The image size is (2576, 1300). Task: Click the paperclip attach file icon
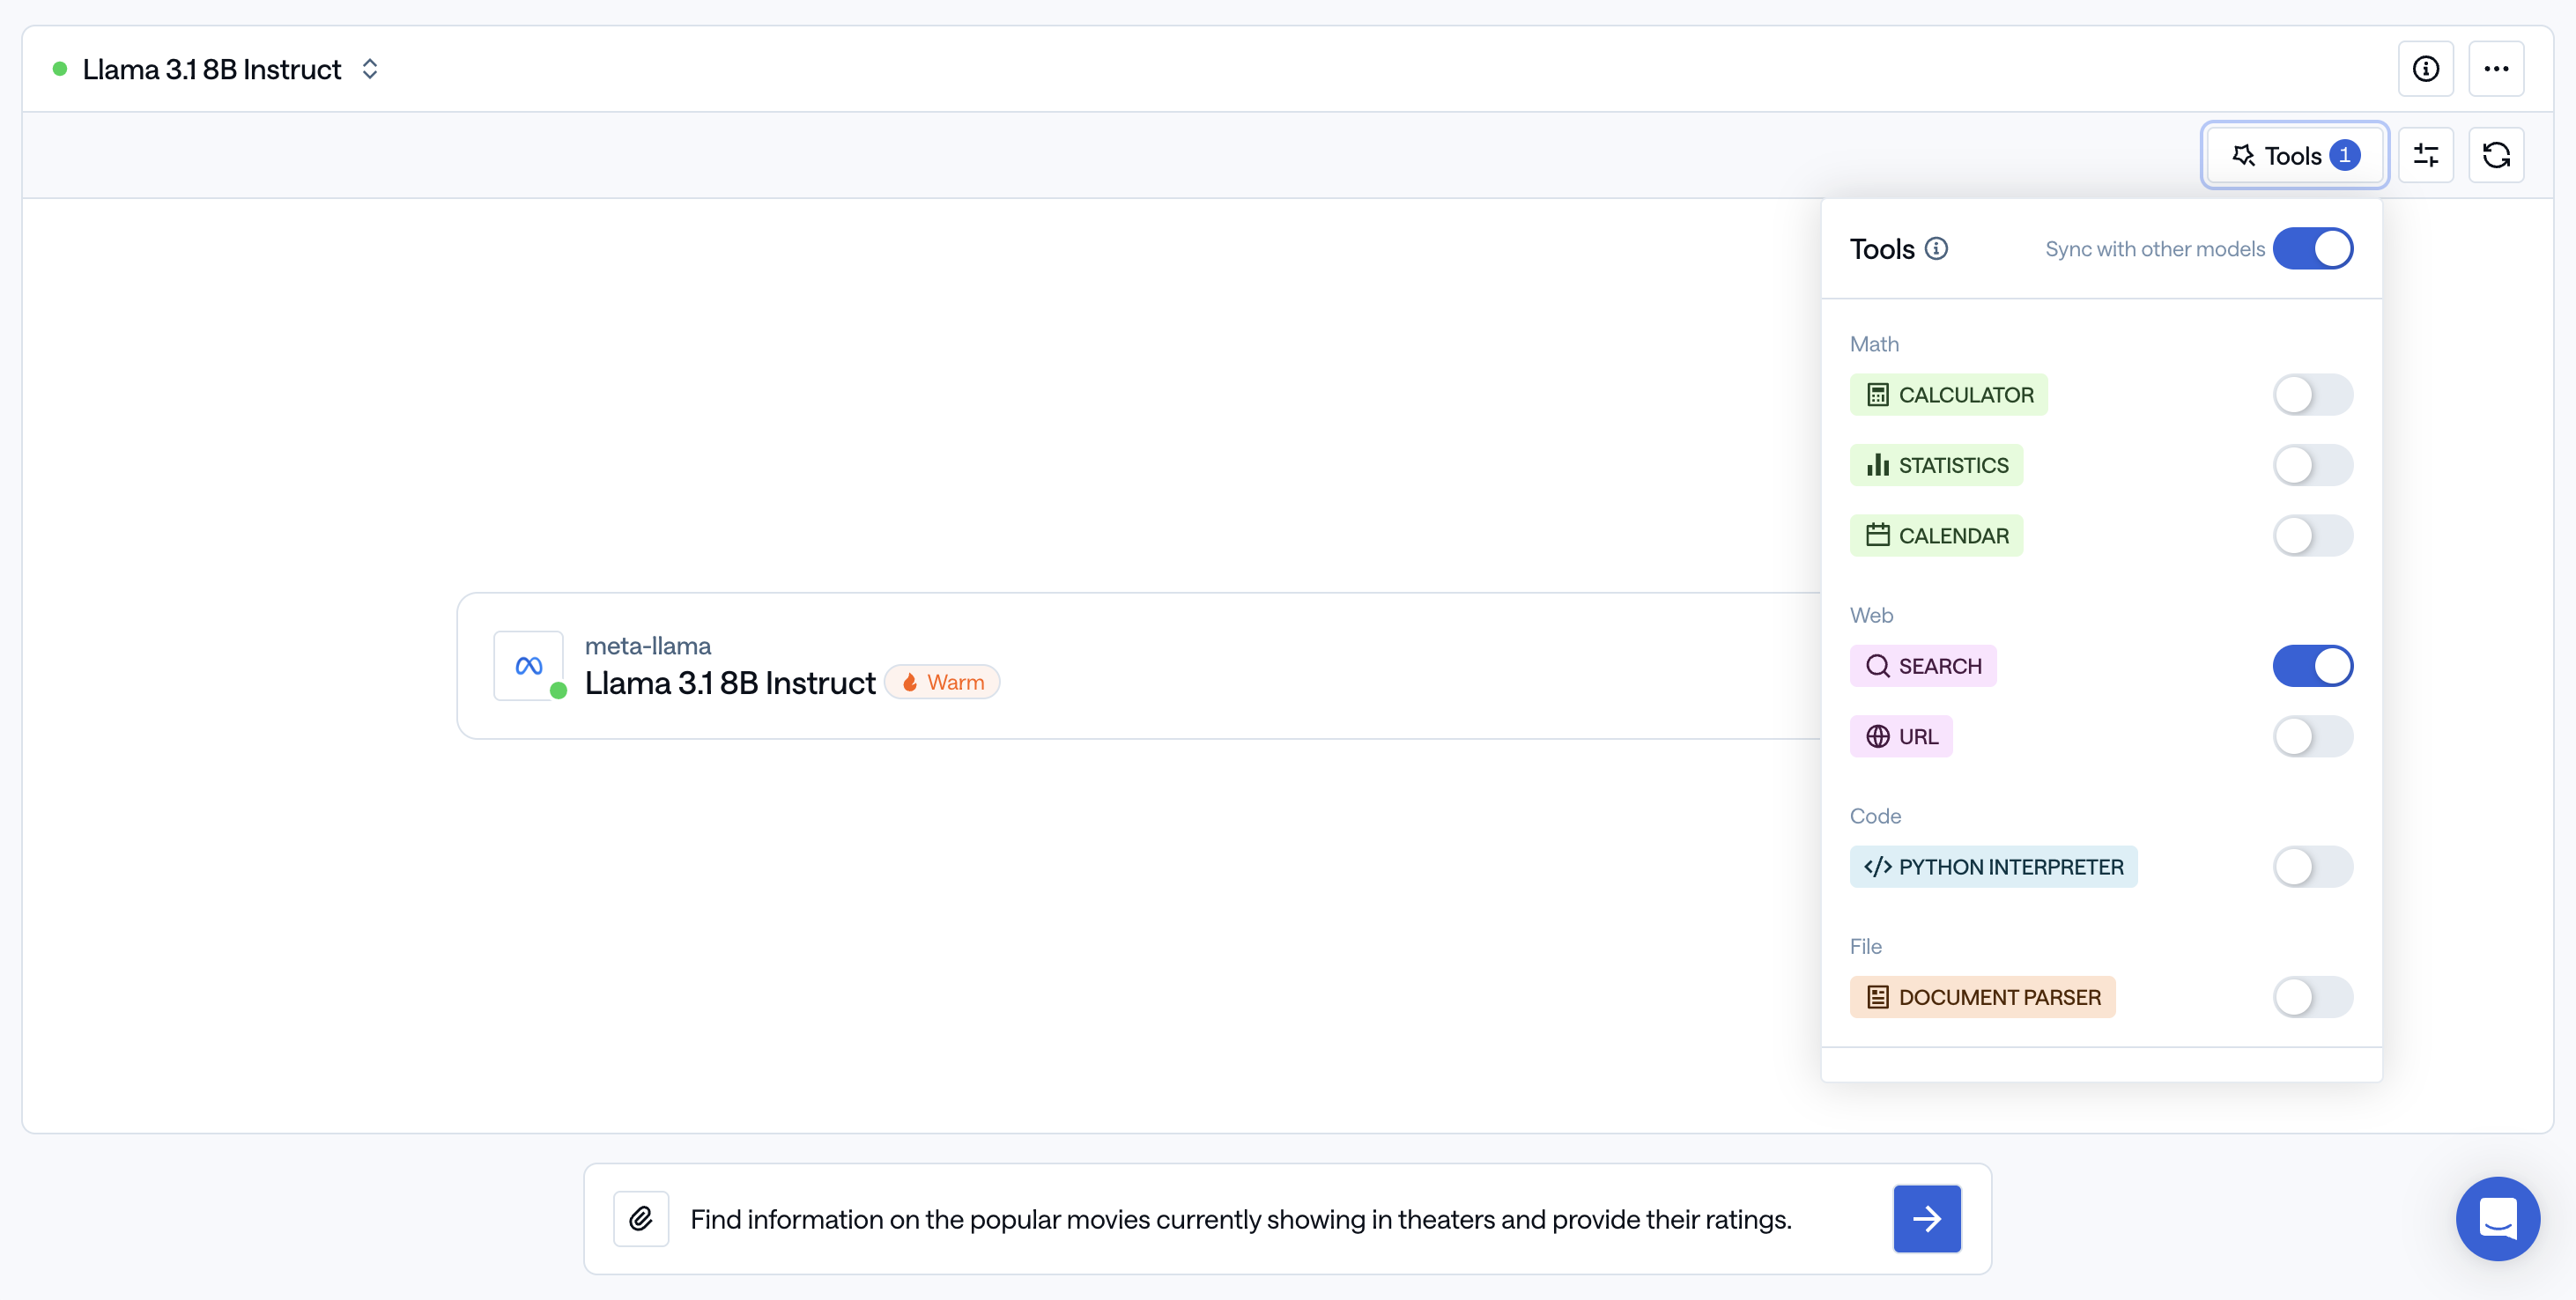tap(641, 1218)
